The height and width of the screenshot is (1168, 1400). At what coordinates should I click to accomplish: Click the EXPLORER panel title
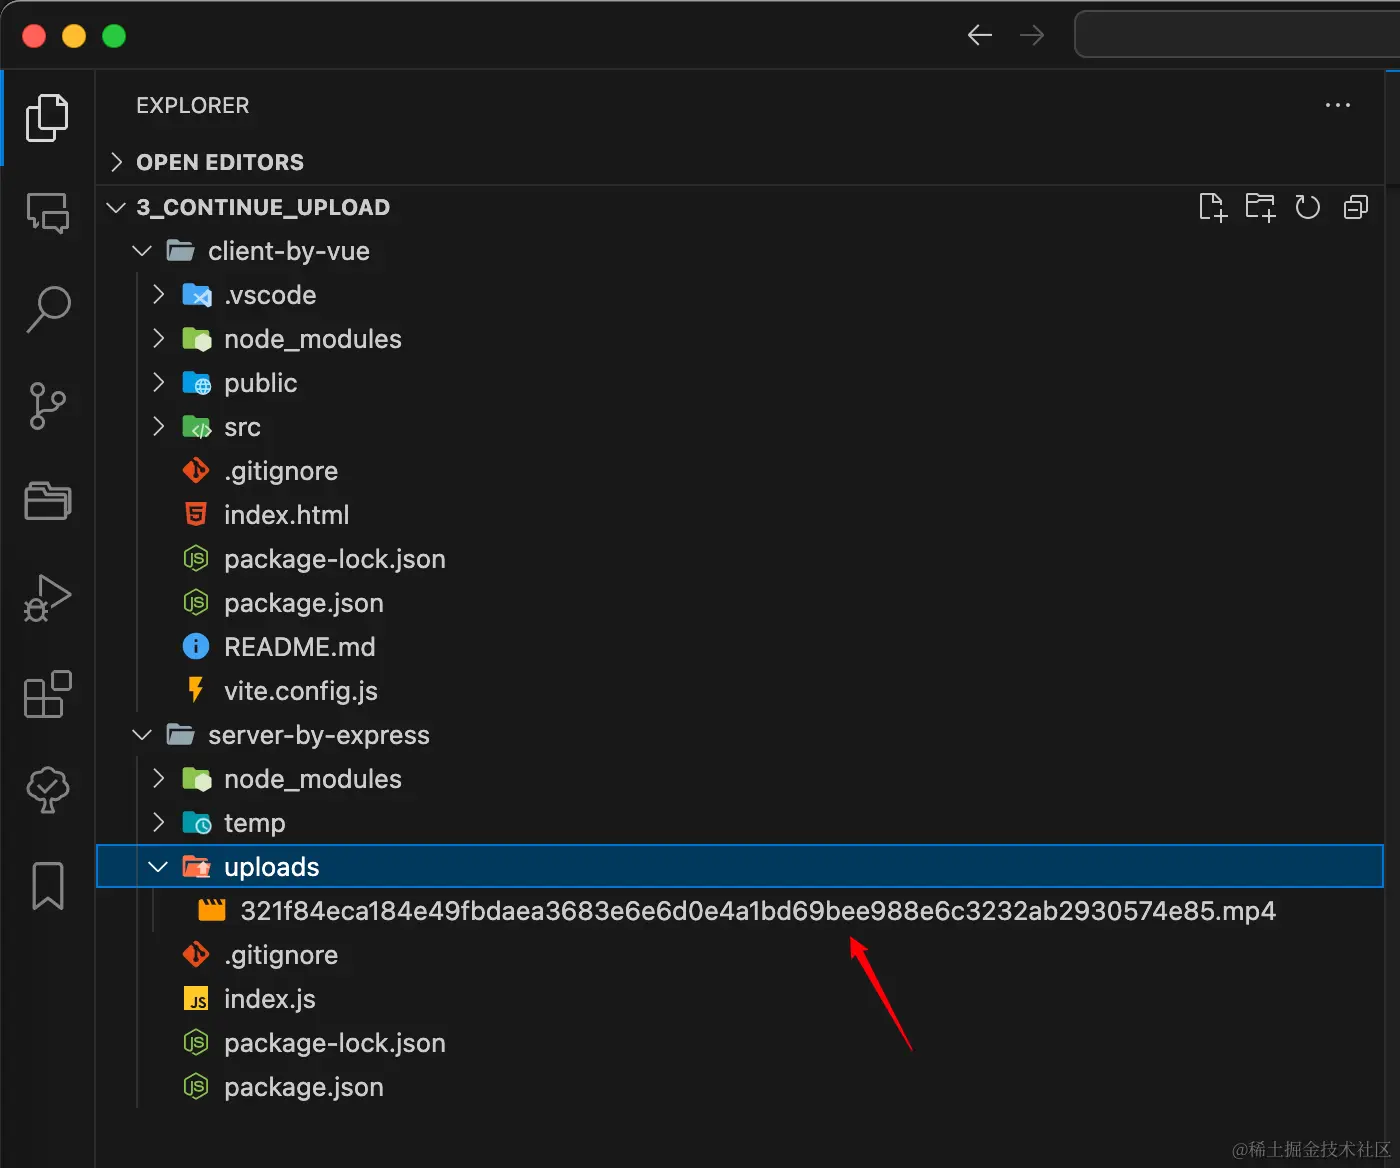(x=193, y=105)
